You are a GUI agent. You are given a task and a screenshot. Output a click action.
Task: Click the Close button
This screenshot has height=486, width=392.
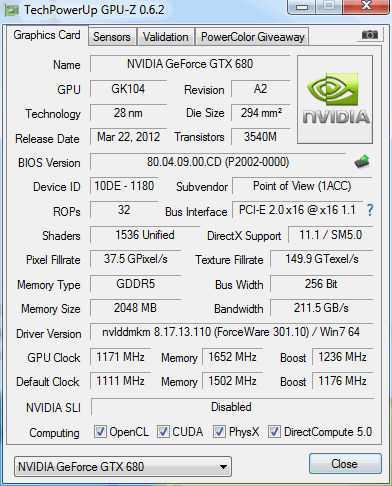click(x=345, y=464)
